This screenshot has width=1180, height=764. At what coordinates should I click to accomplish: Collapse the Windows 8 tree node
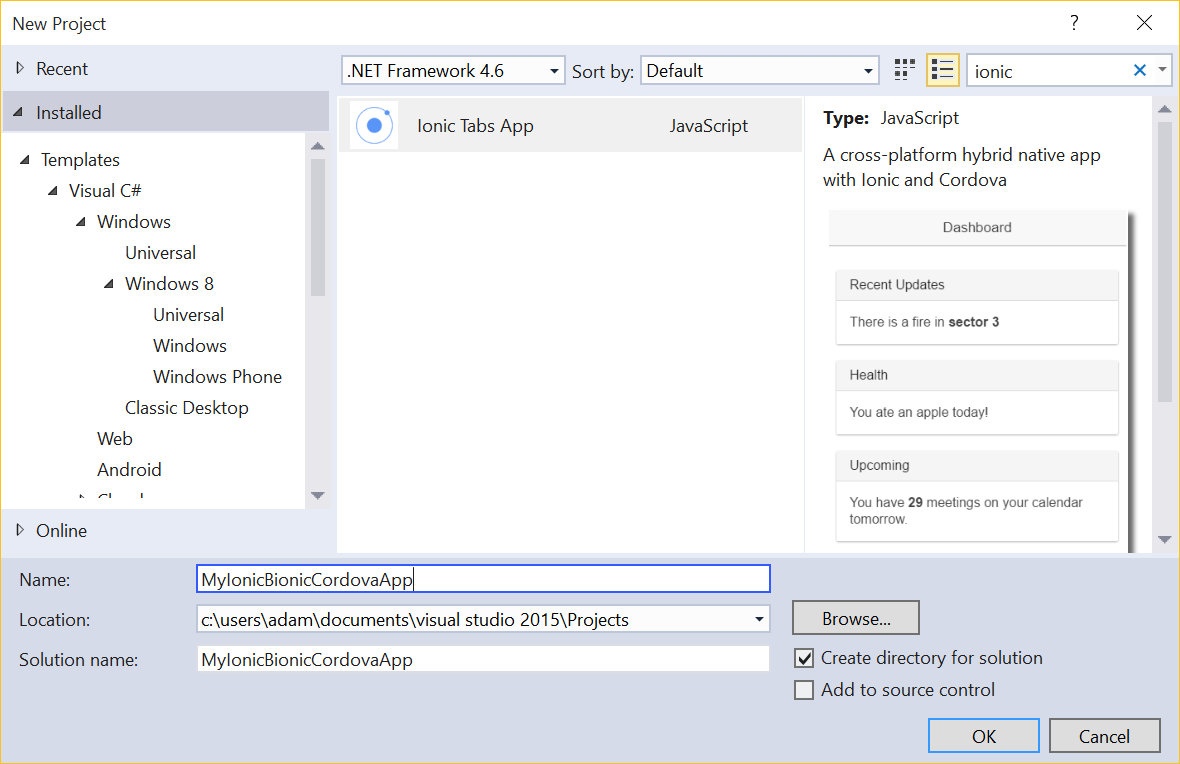(109, 284)
